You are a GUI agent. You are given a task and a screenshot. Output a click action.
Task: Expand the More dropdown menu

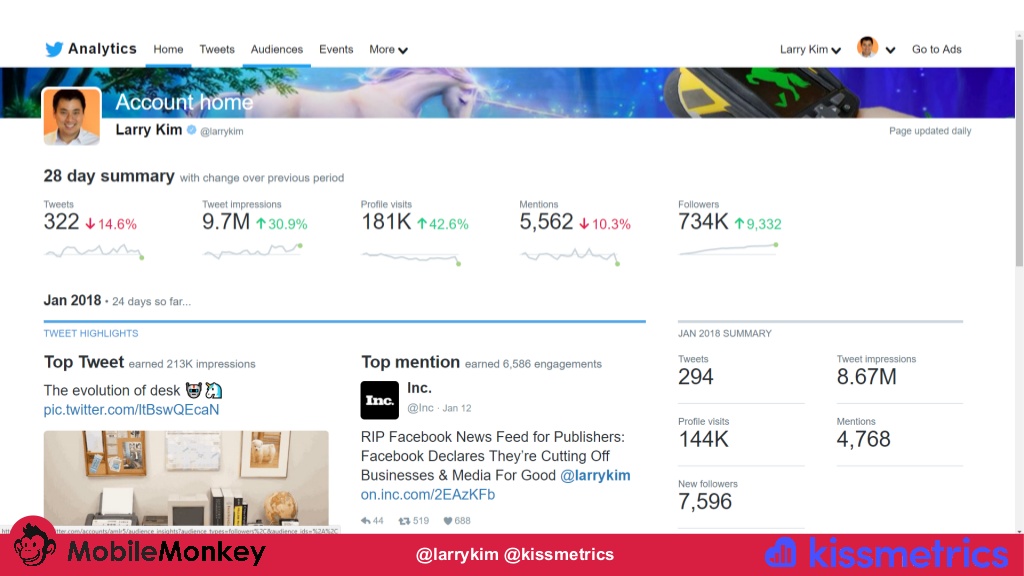point(388,49)
